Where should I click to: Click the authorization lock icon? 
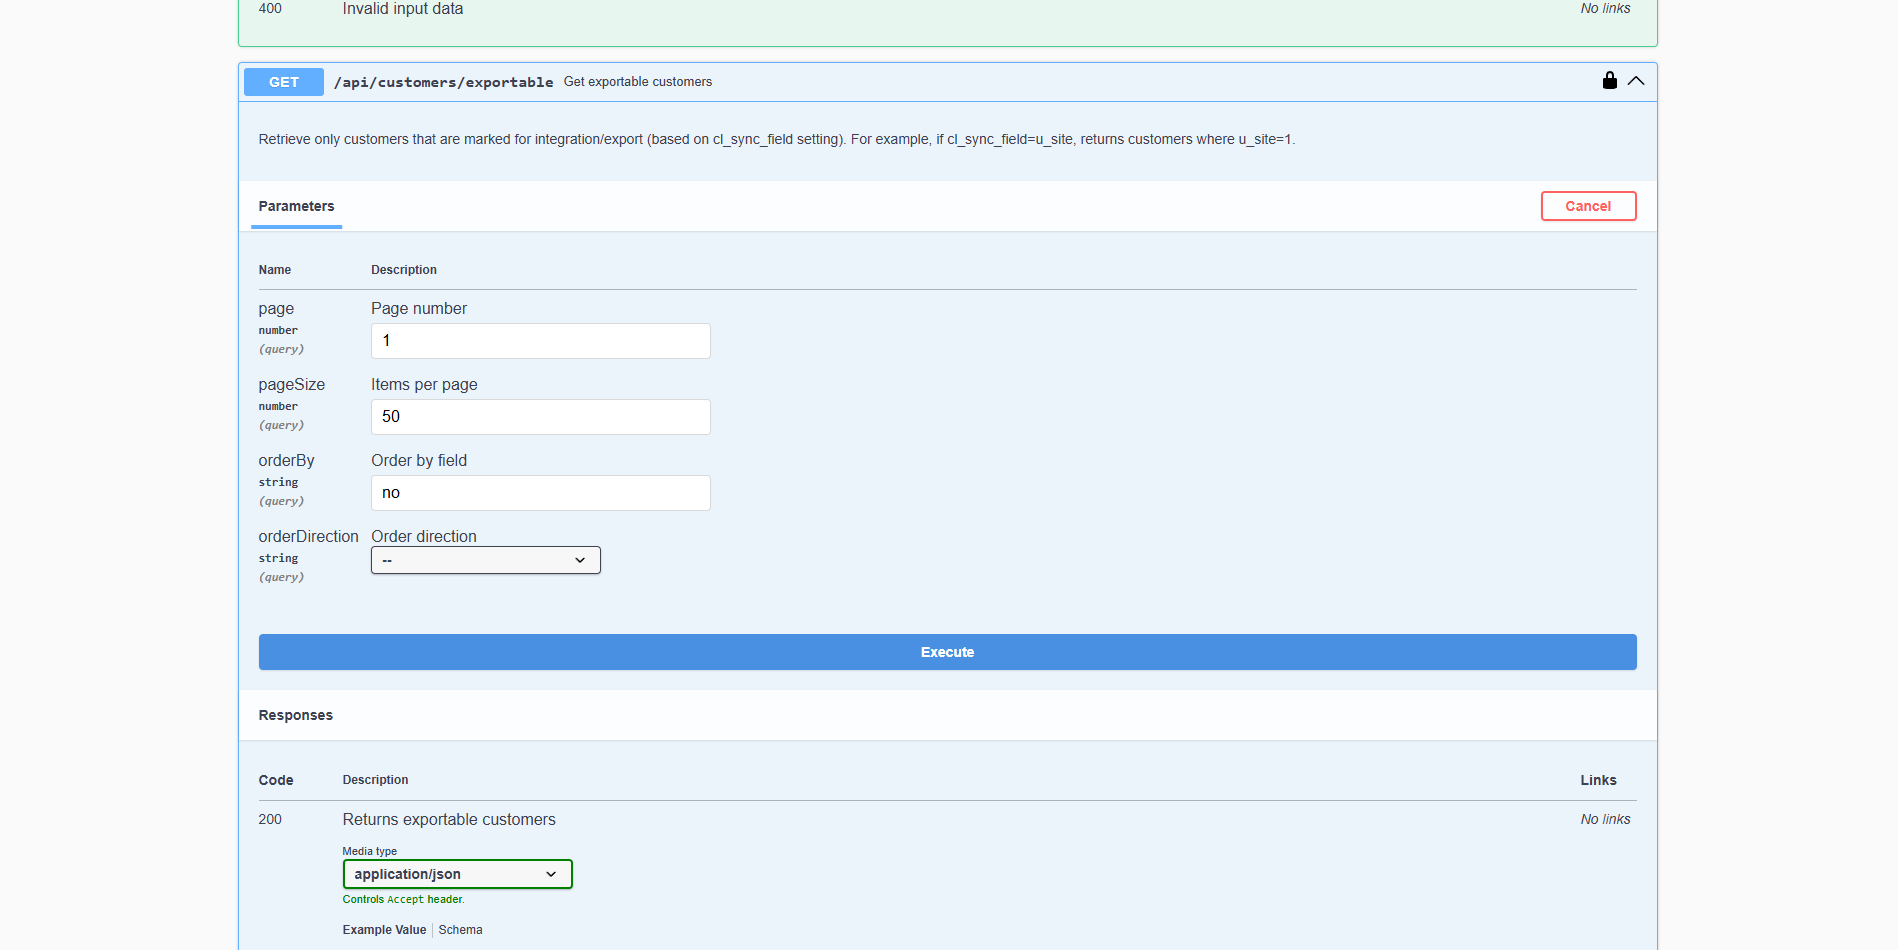coord(1609,81)
